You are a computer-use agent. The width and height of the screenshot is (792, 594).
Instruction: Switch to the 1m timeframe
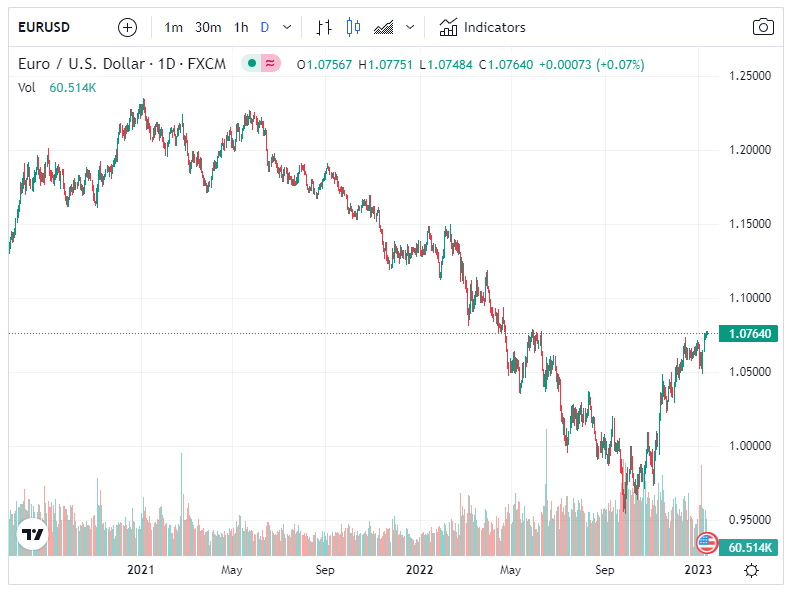point(174,27)
